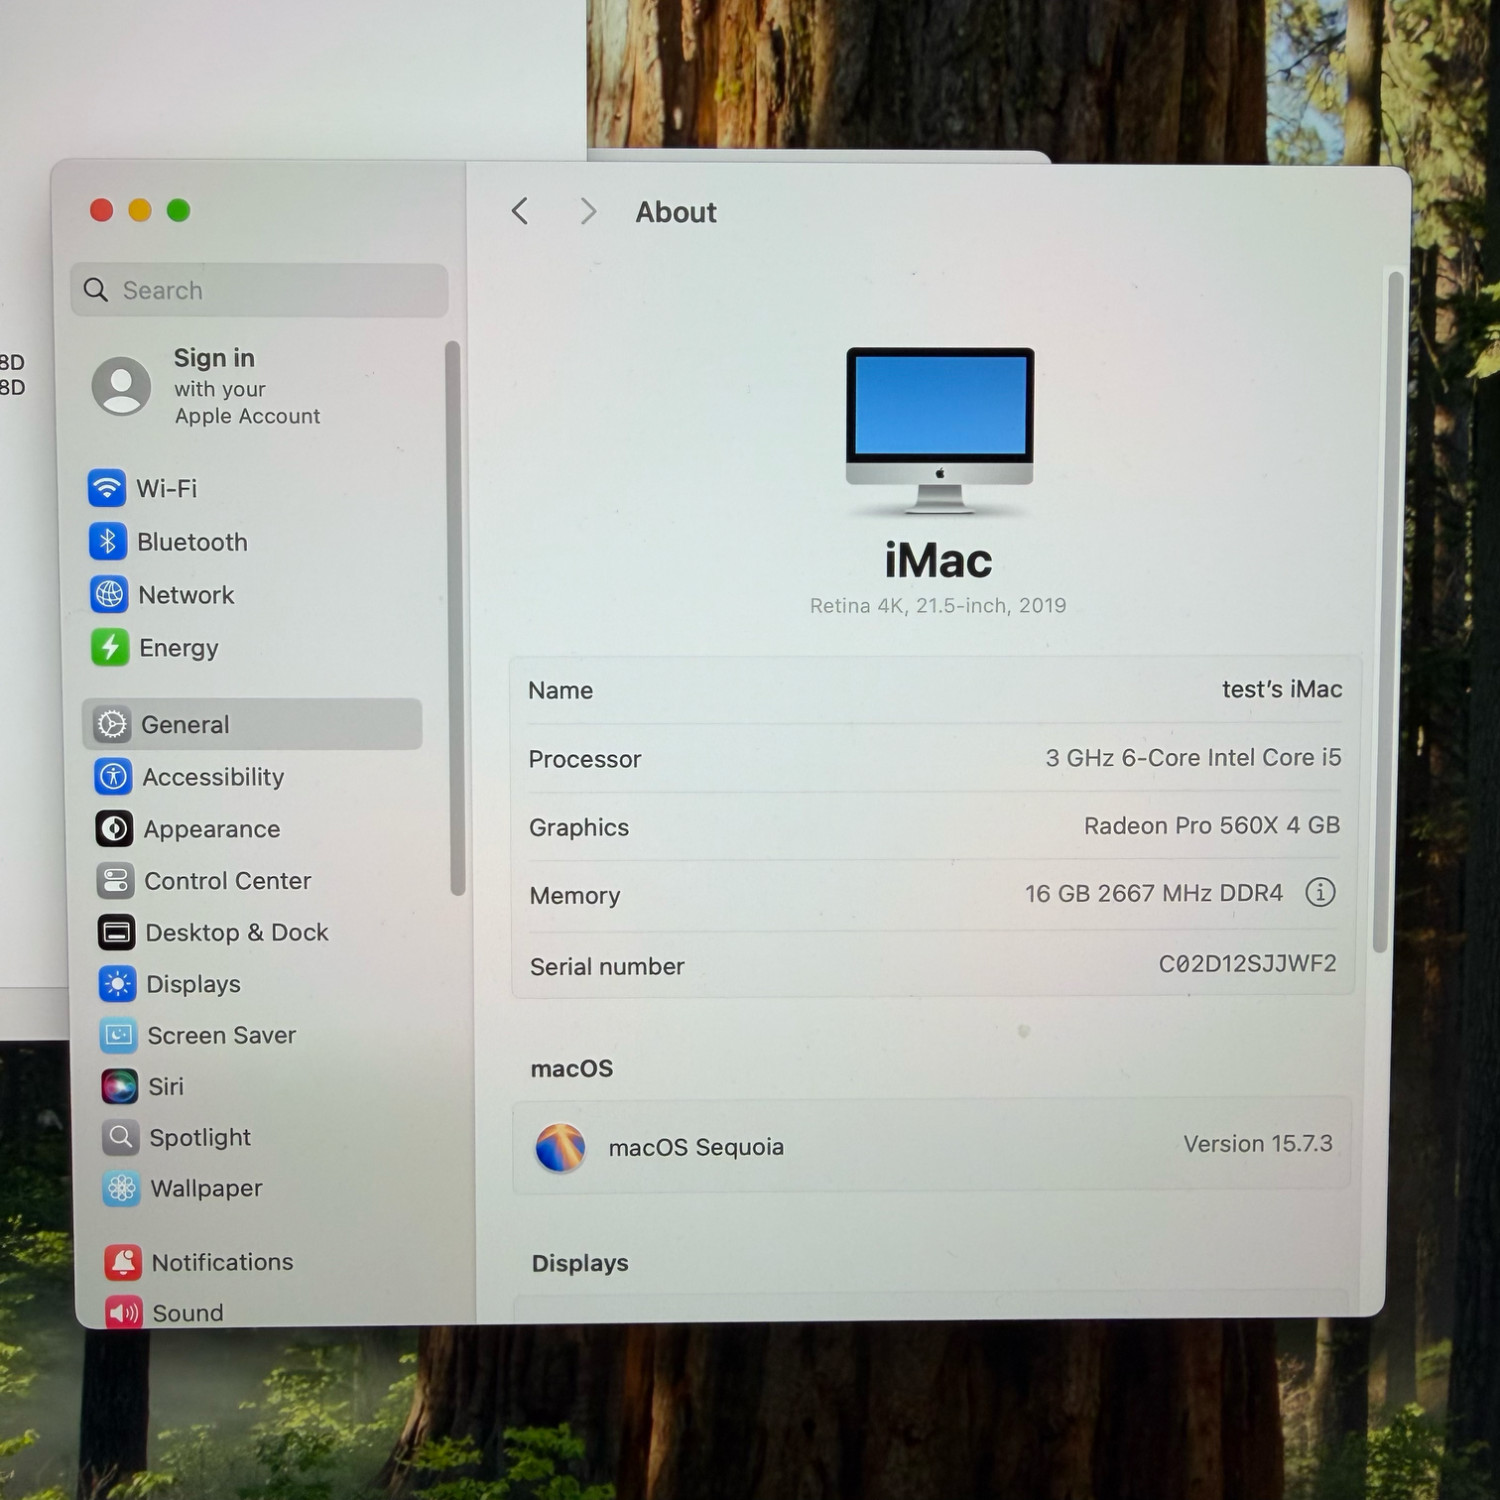
Task: Select the Desktop & Dock icon
Action: coord(116,932)
